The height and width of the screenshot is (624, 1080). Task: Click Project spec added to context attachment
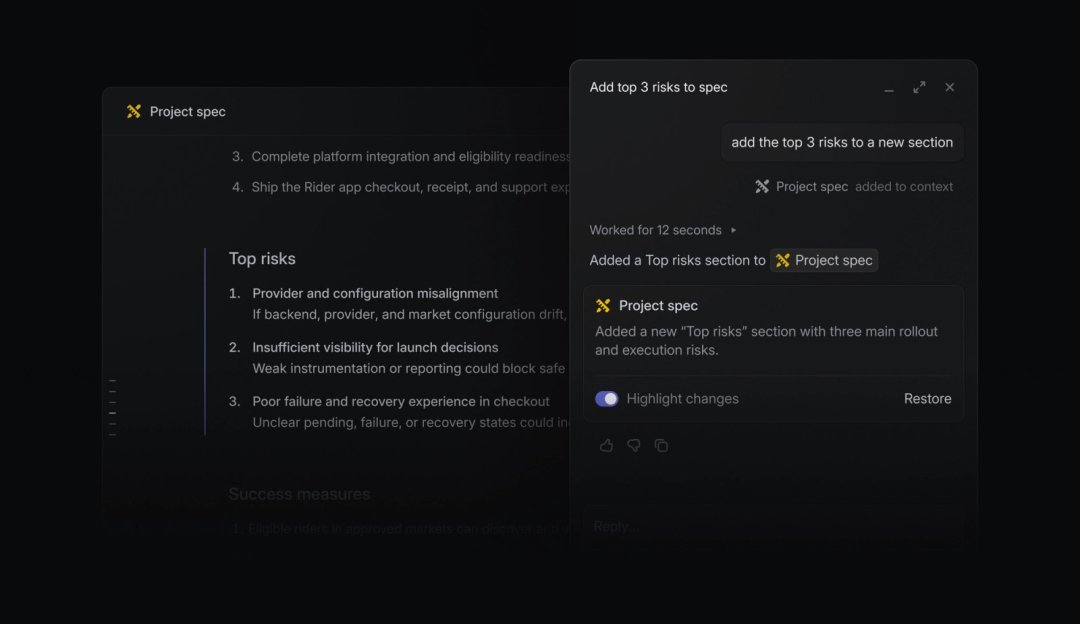(854, 187)
